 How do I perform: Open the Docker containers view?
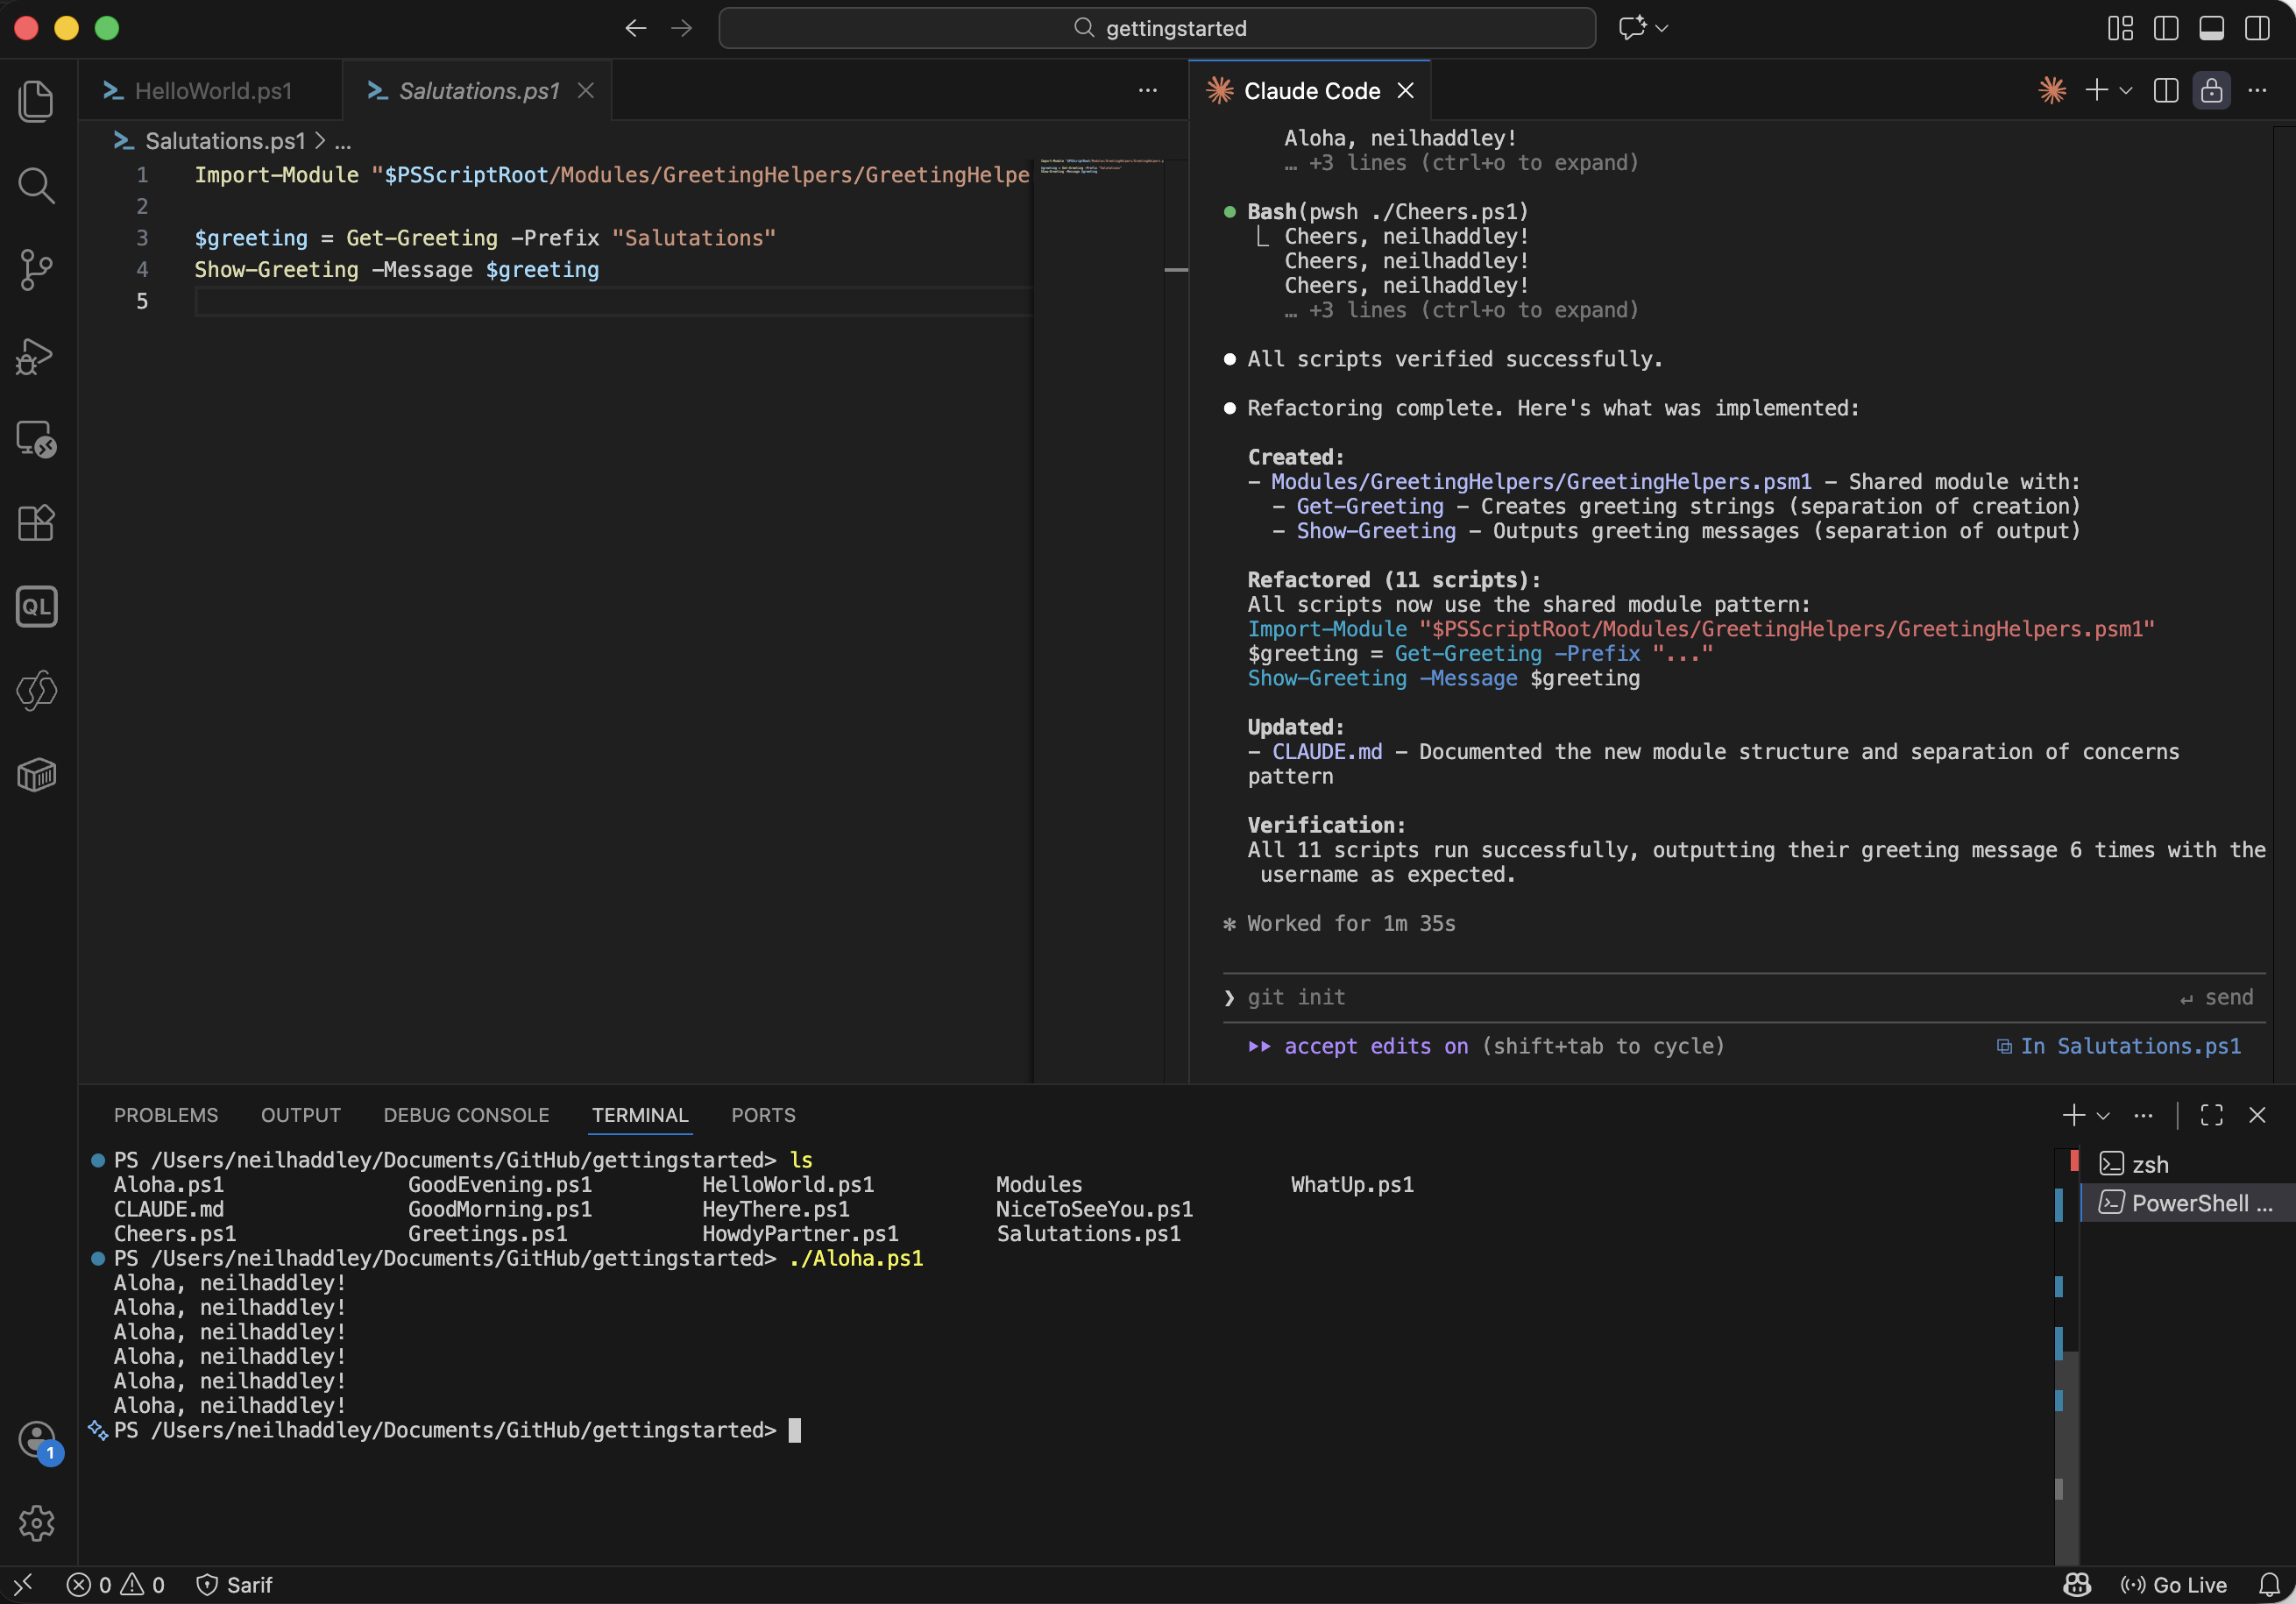click(x=36, y=775)
